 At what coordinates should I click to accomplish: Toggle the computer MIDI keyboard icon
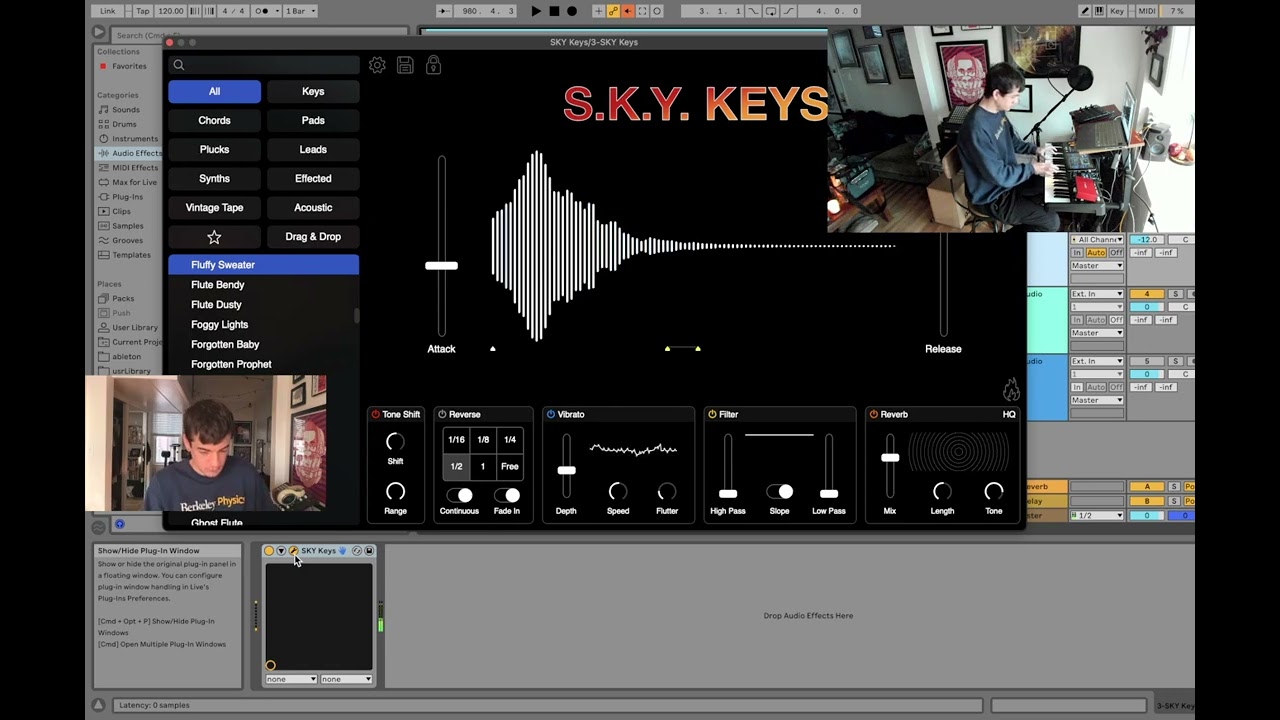1101,11
